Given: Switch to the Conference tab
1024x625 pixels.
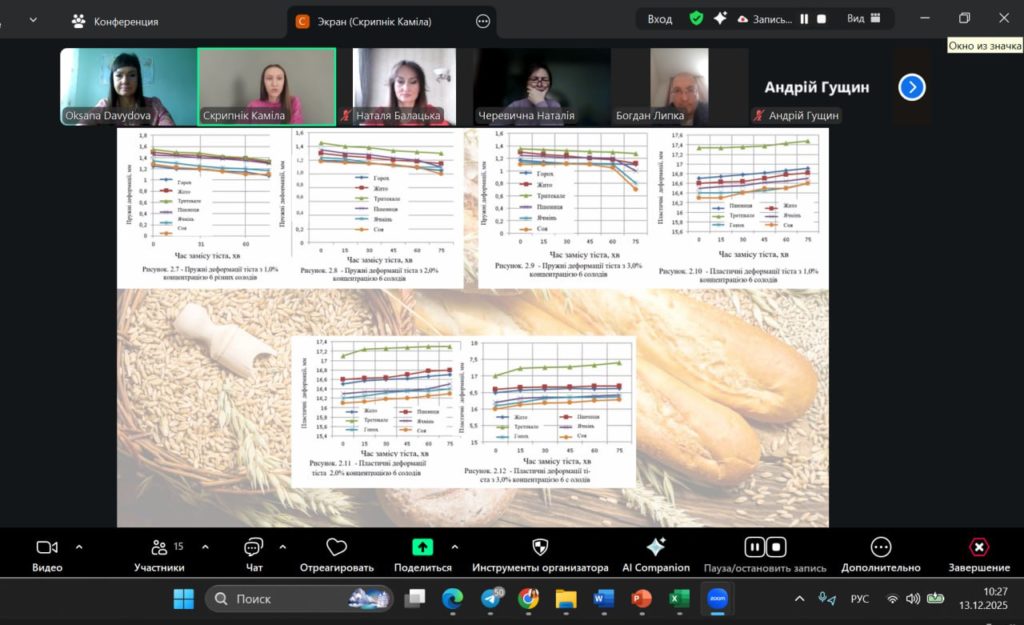Looking at the screenshot, I should 114,20.
